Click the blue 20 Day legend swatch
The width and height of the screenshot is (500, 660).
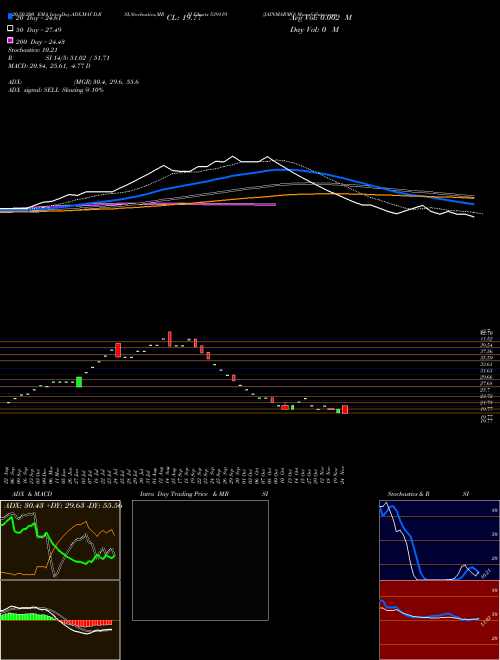tap(11, 17)
